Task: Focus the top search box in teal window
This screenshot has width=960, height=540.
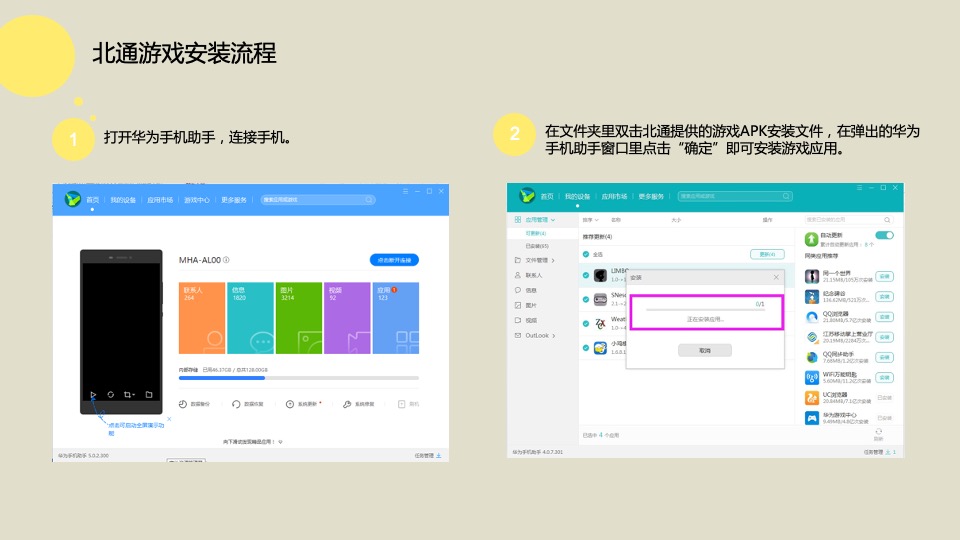Action: [735, 196]
